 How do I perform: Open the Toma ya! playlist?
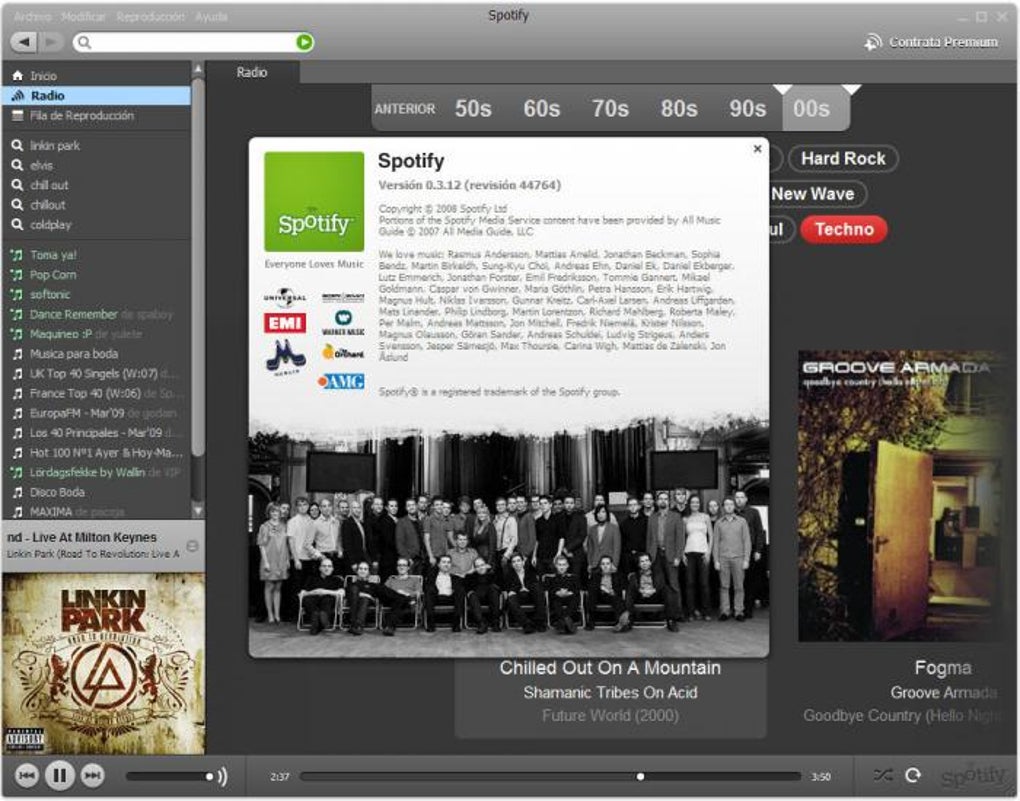(x=97, y=255)
